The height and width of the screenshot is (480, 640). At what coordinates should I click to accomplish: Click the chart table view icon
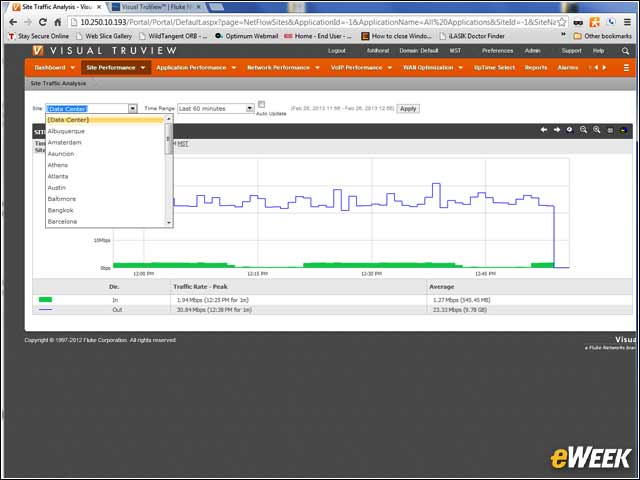[610, 130]
